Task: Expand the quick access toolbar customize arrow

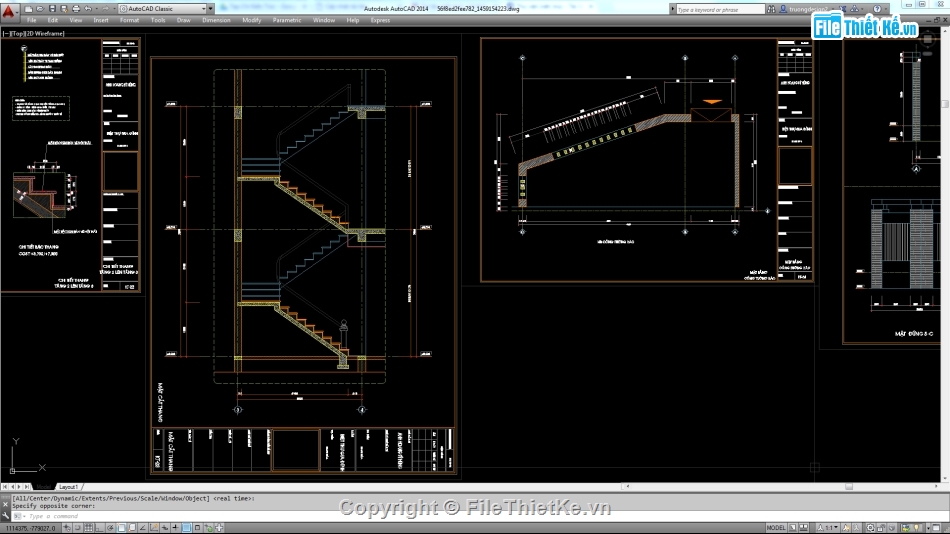Action: click(210, 8)
